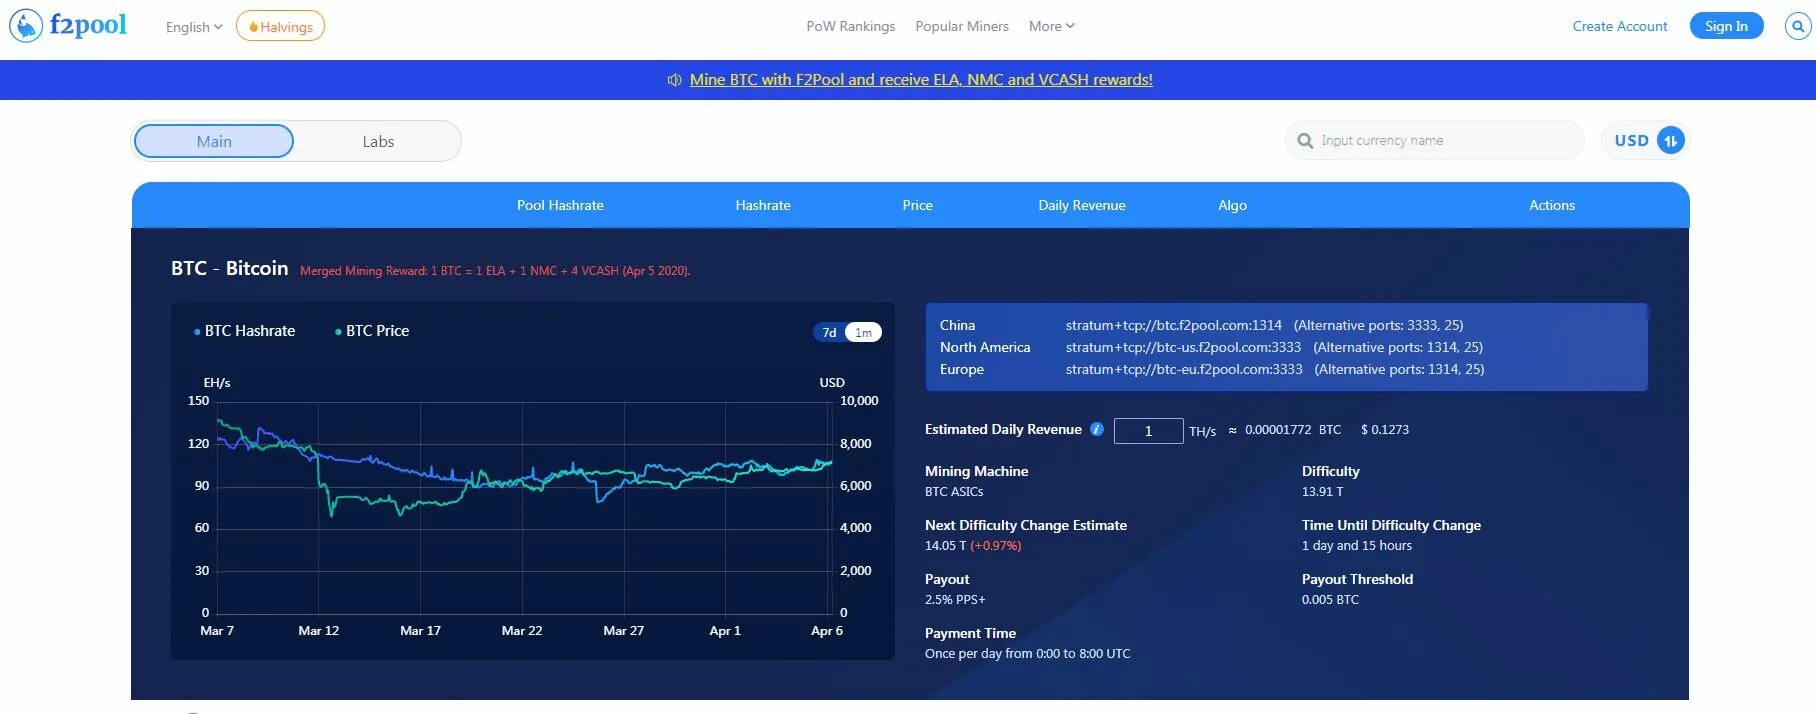Click the $ 0.1273 revenue value
The width and height of the screenshot is (1816, 714).
pyautogui.click(x=1385, y=430)
